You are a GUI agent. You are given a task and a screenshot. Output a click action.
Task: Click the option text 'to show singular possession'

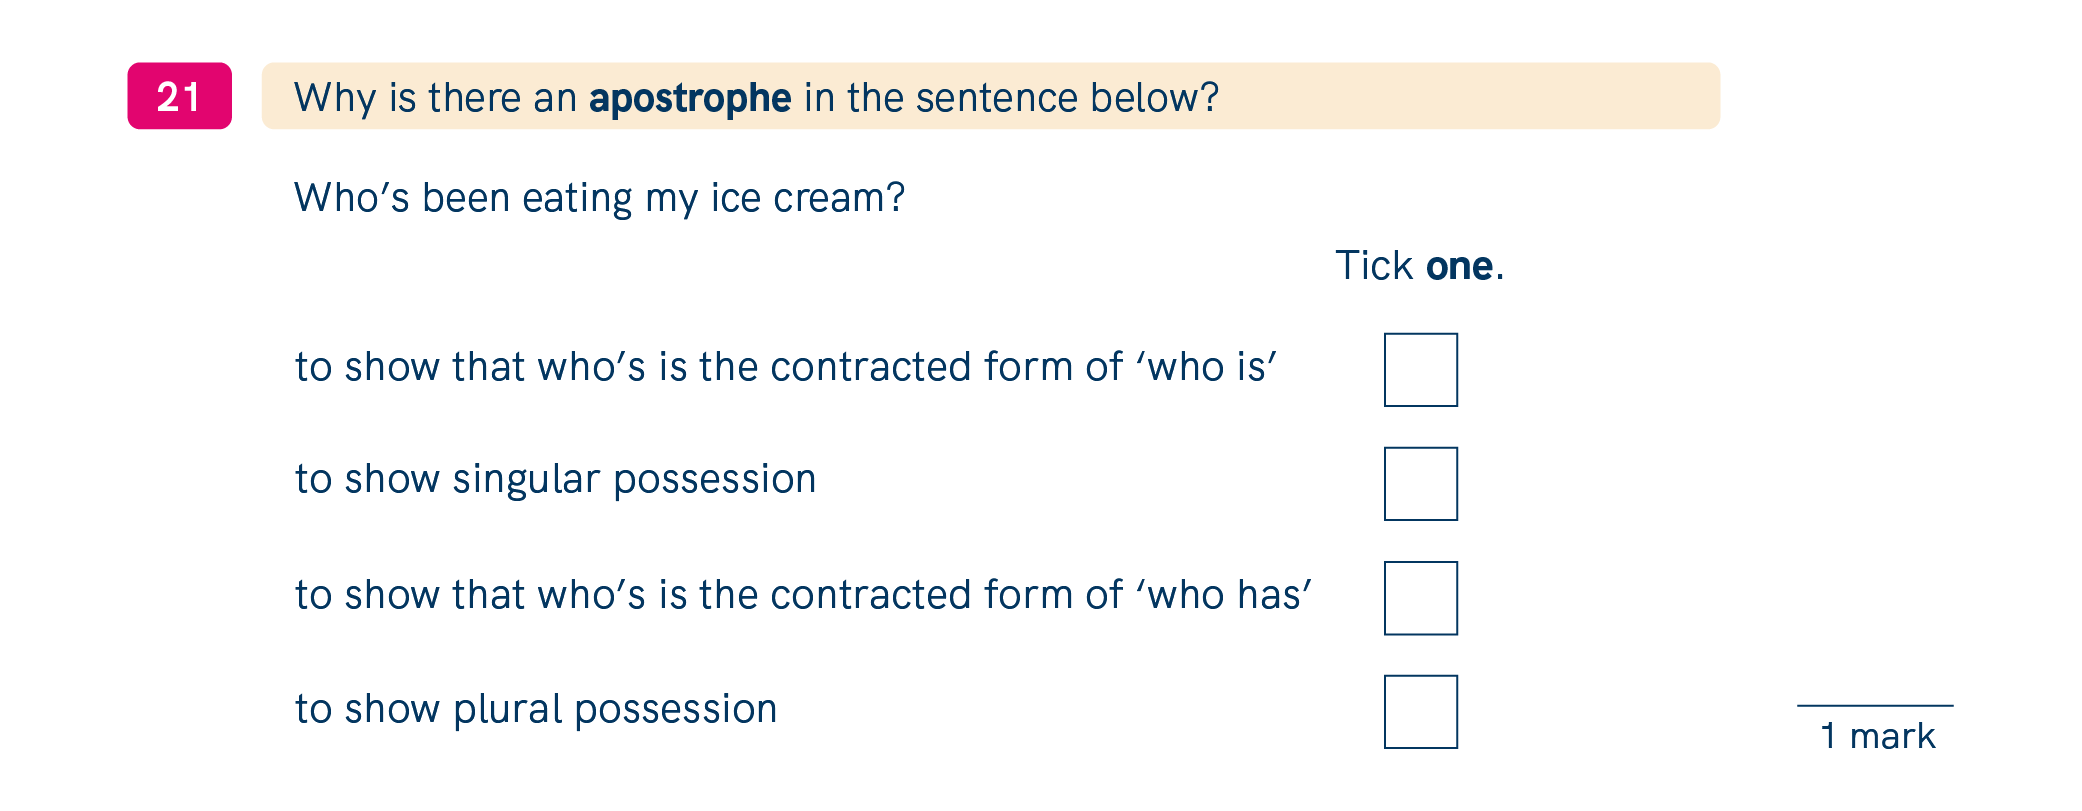555,480
